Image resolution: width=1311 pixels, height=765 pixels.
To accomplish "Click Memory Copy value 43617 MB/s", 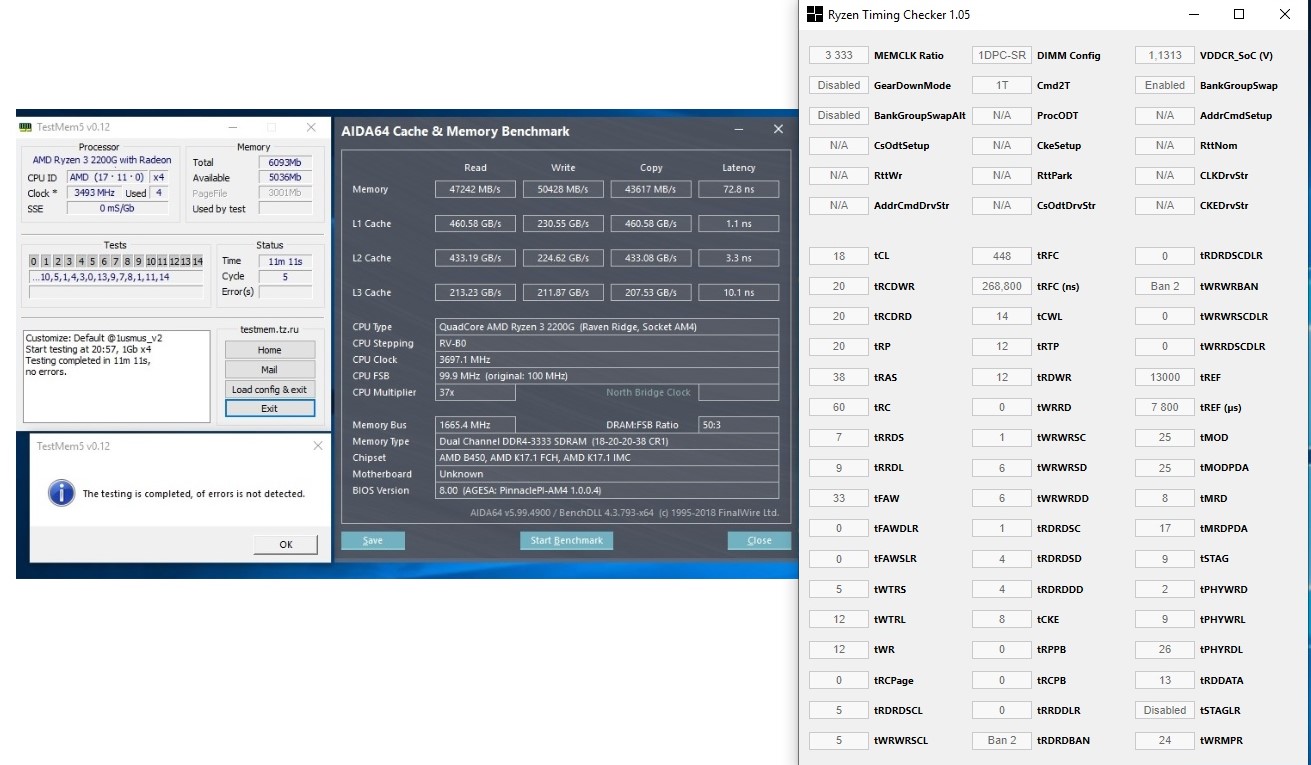I will pos(651,189).
